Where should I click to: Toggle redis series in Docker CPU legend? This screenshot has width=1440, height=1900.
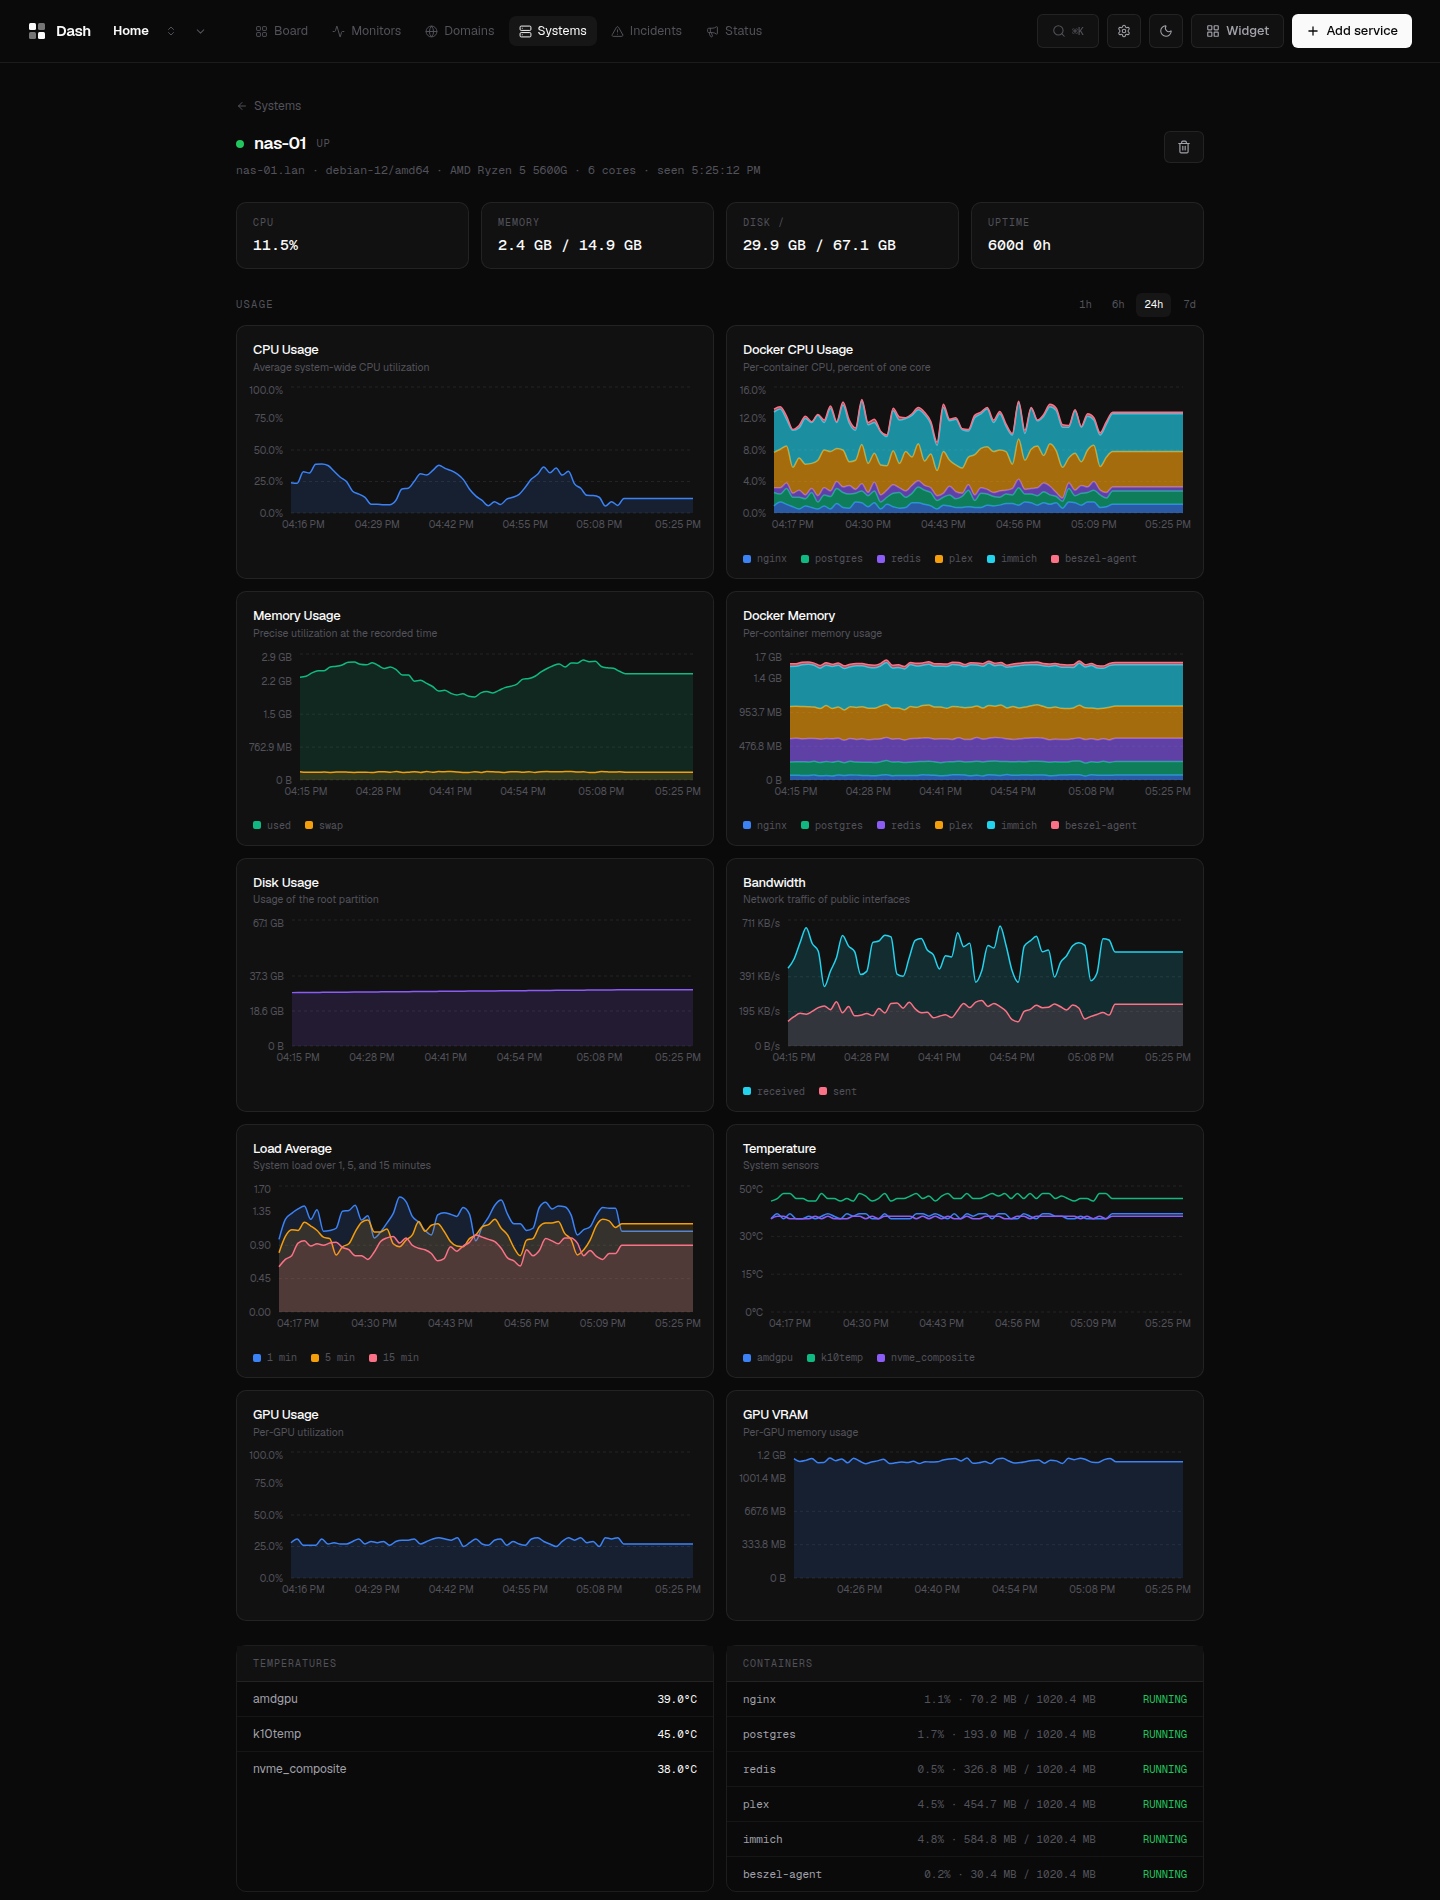899,559
